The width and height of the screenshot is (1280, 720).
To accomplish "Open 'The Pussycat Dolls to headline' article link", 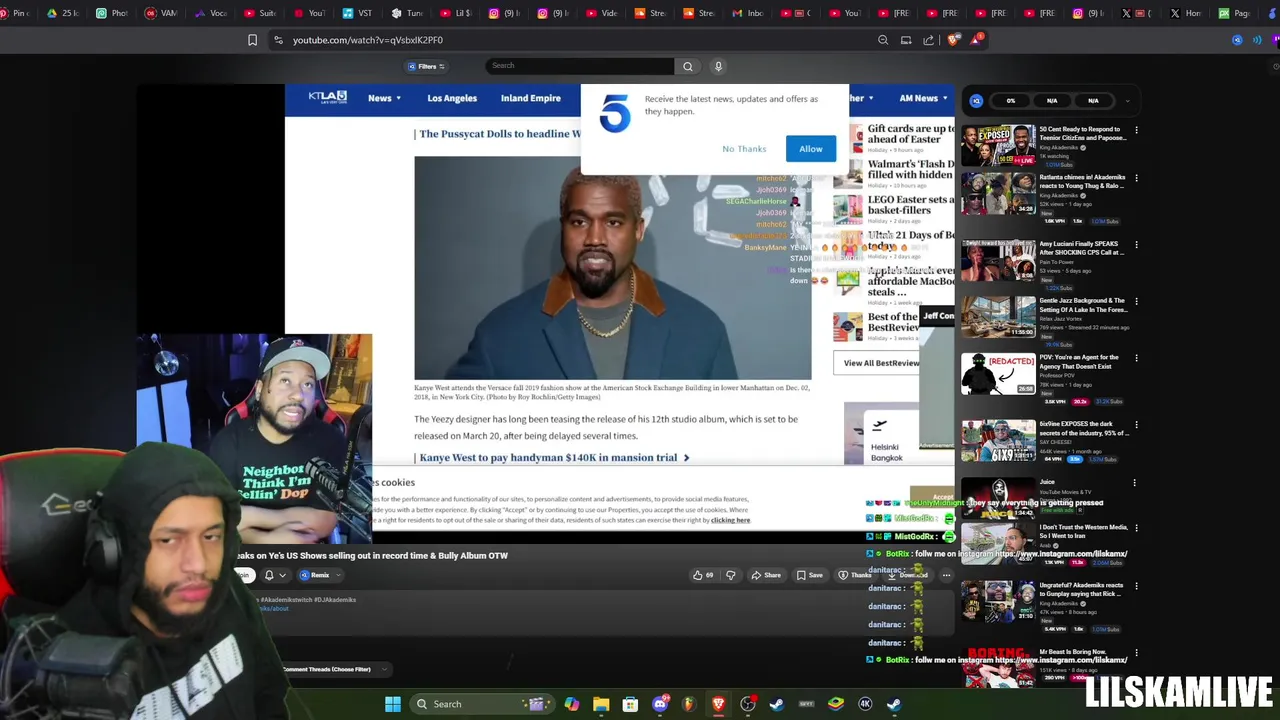I will [499, 133].
